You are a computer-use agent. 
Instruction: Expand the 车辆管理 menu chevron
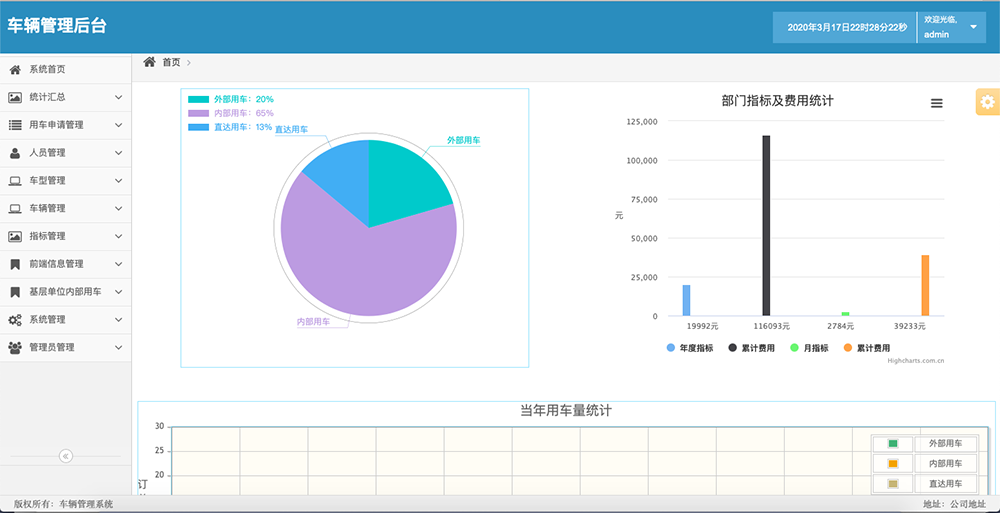(x=119, y=209)
